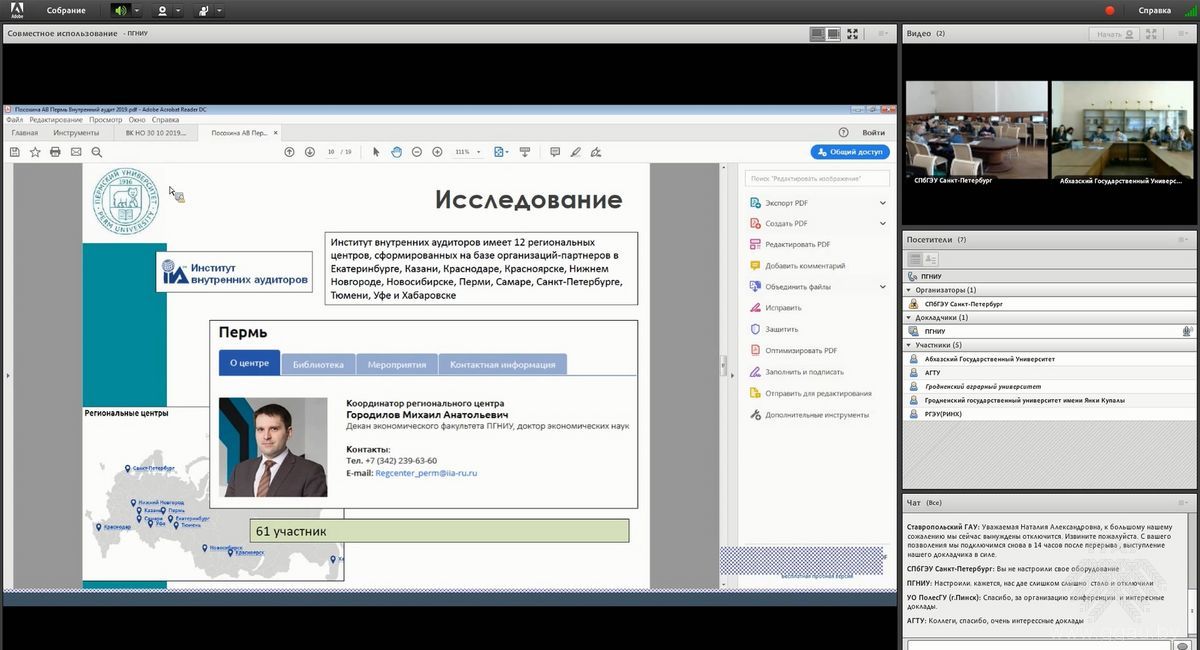This screenshot has width=1200, height=650.
Task: Open Video pod options menu
Action: click(x=1185, y=33)
